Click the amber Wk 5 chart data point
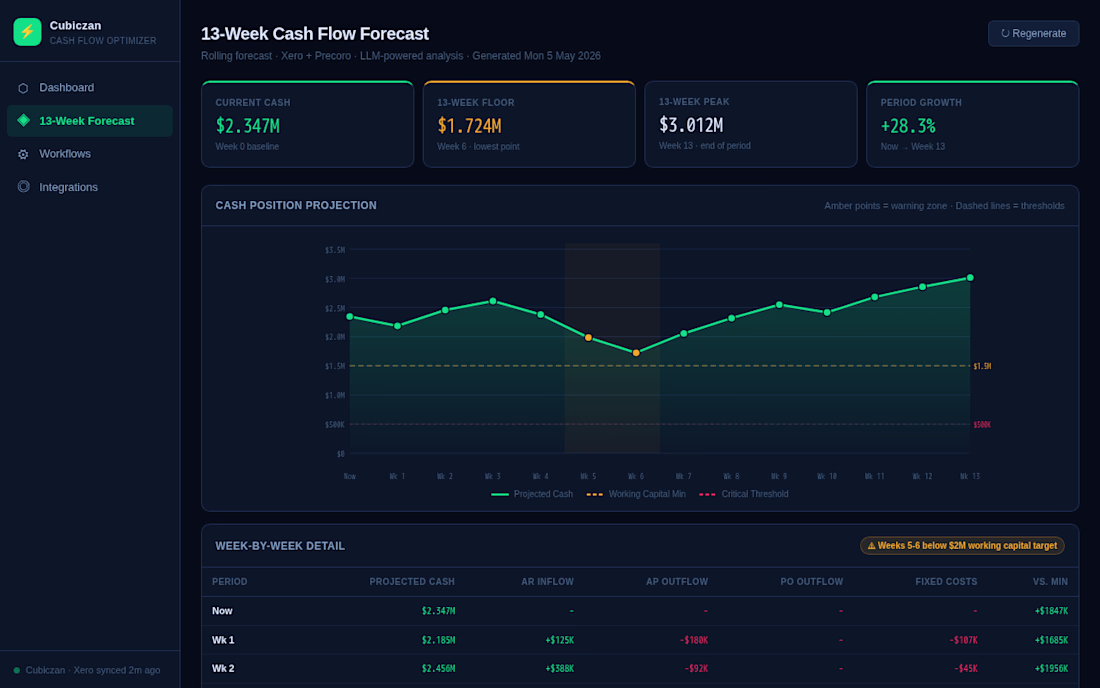 click(589, 338)
